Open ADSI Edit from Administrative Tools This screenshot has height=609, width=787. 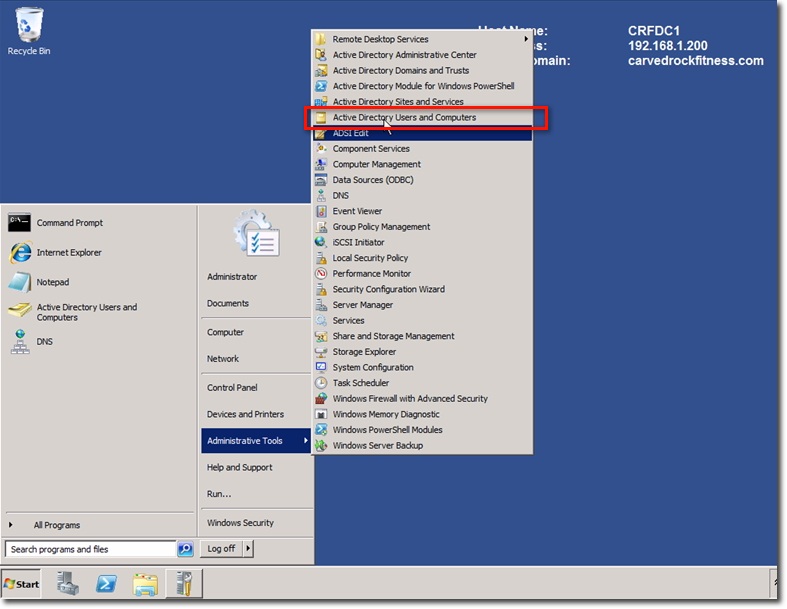[422, 133]
